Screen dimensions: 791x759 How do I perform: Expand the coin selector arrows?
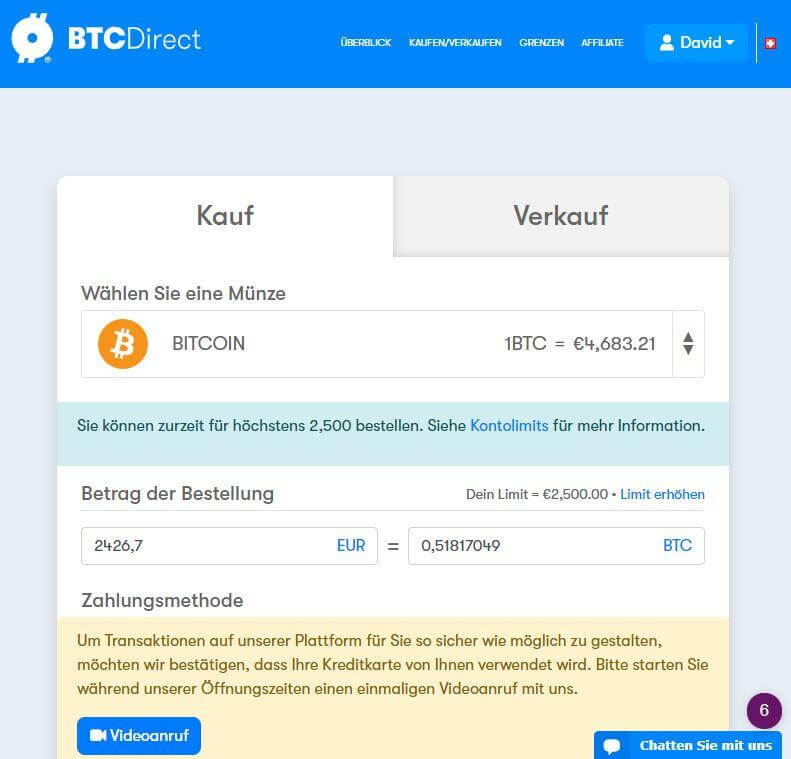coord(688,344)
